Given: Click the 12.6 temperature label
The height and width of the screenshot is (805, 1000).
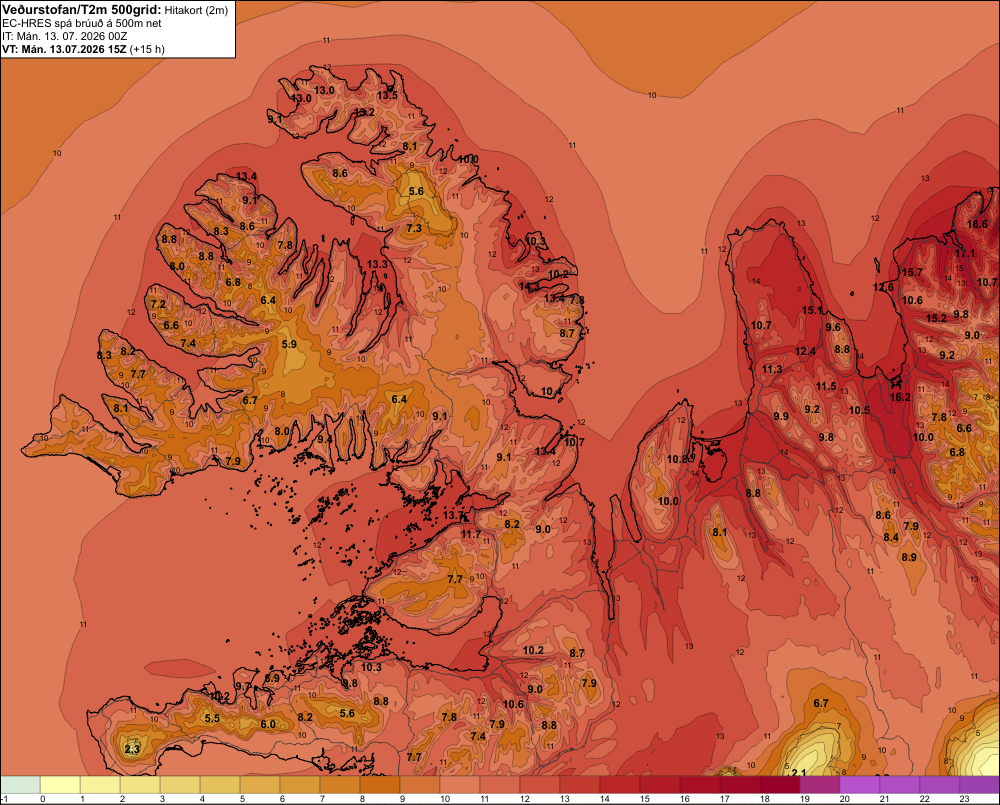Looking at the screenshot, I should [x=883, y=287].
